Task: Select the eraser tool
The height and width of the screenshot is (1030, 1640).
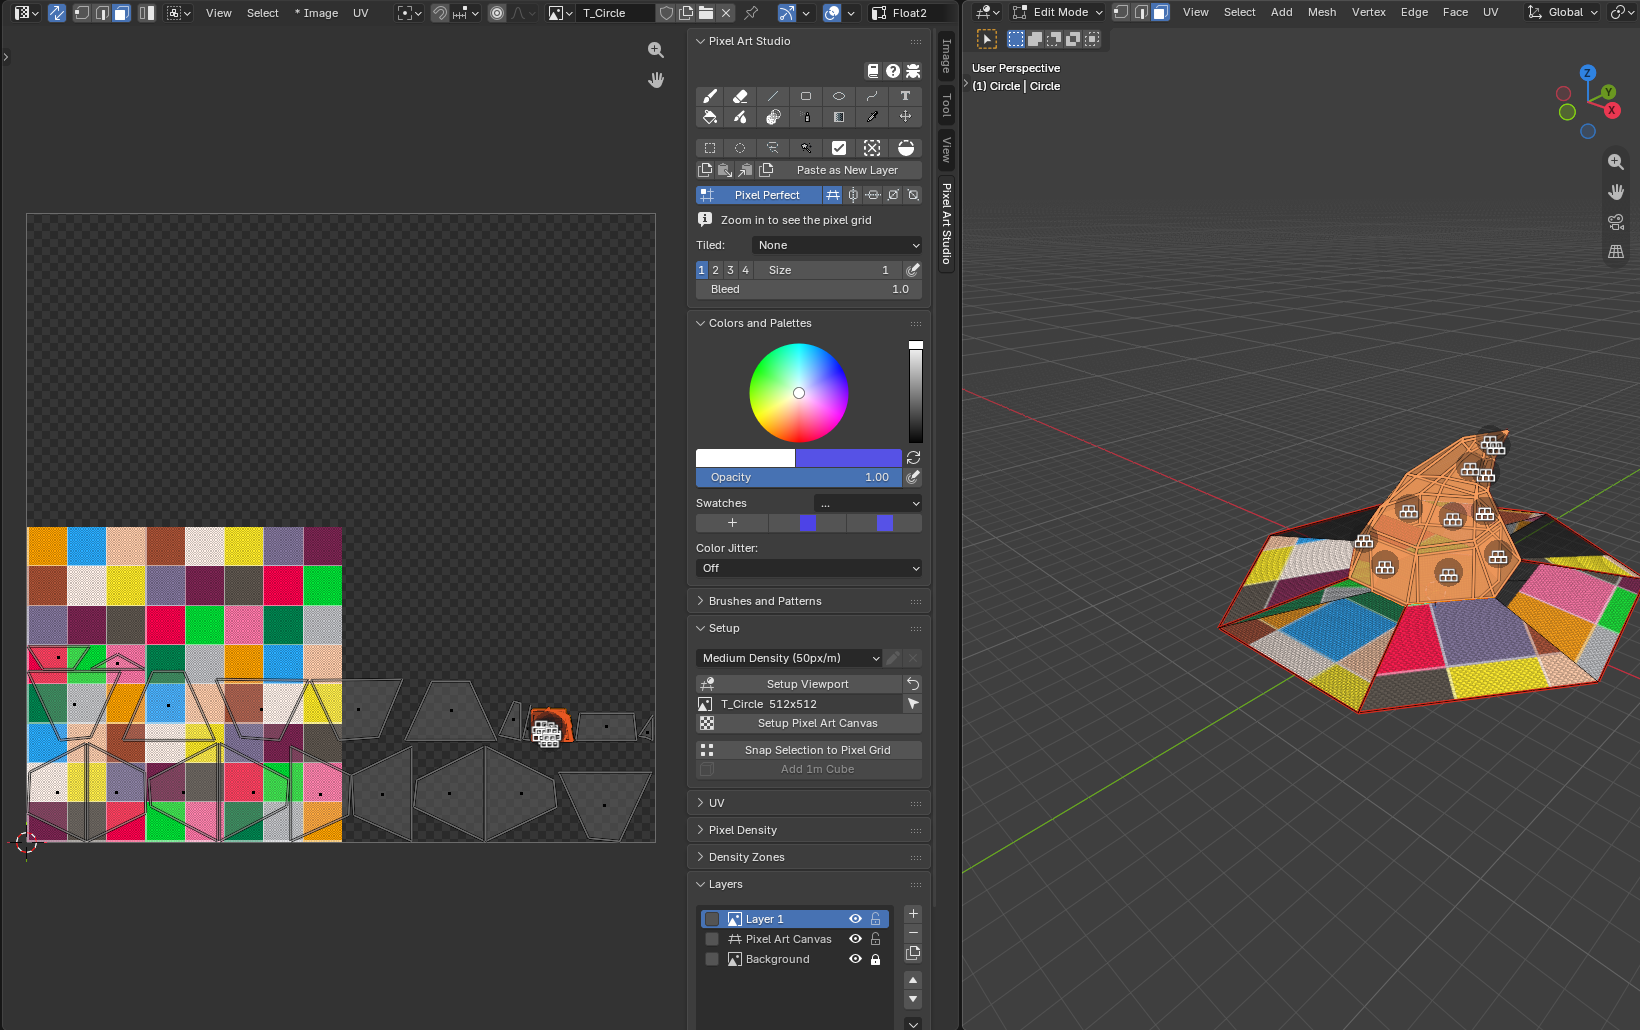Action: [740, 96]
